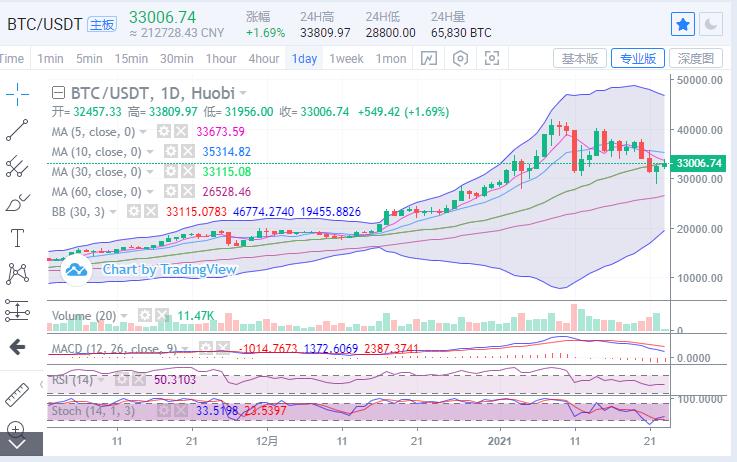Expand MA (30, close, 0) dropdown arrow
This screenshot has height=462, width=737.
coord(150,172)
